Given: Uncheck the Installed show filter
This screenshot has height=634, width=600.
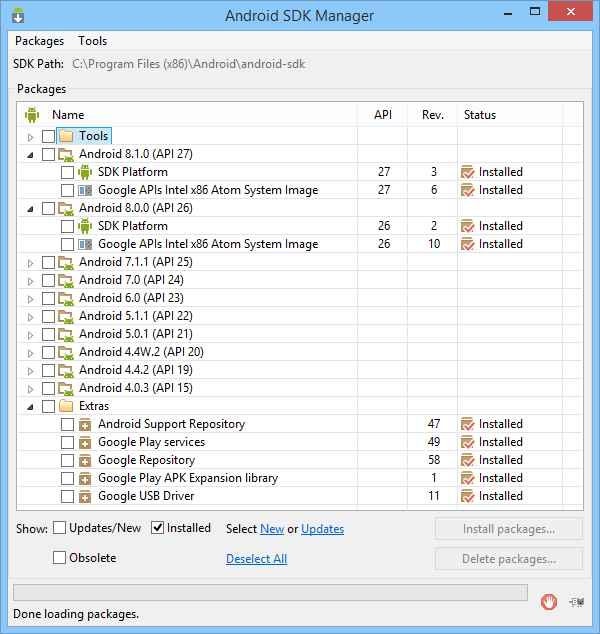Looking at the screenshot, I should (157, 528).
